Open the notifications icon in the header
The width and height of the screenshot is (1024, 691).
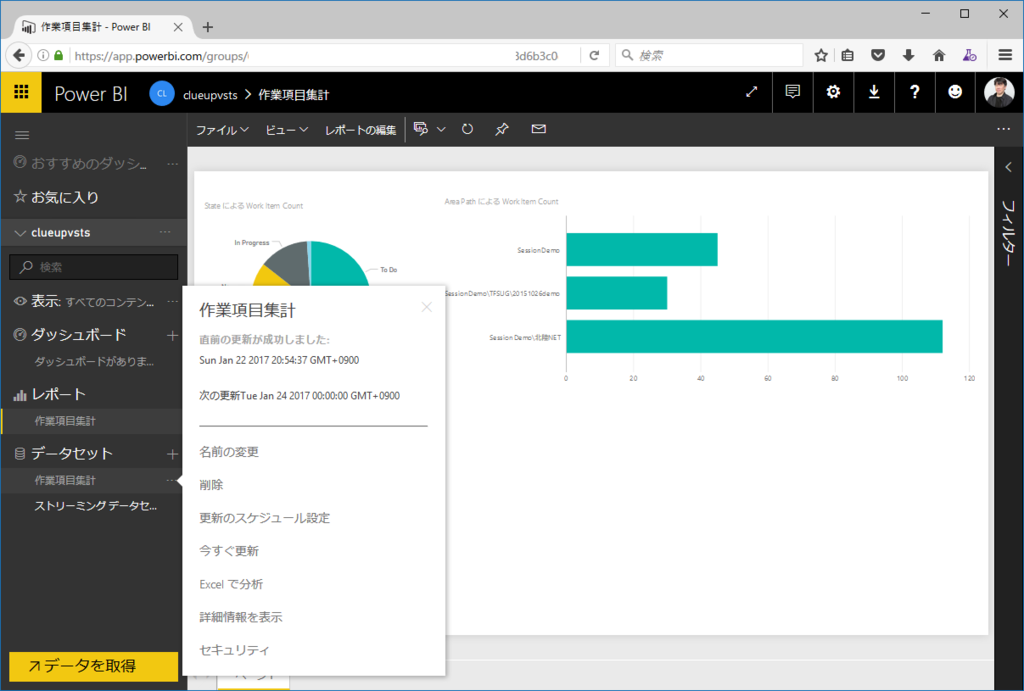click(x=792, y=92)
